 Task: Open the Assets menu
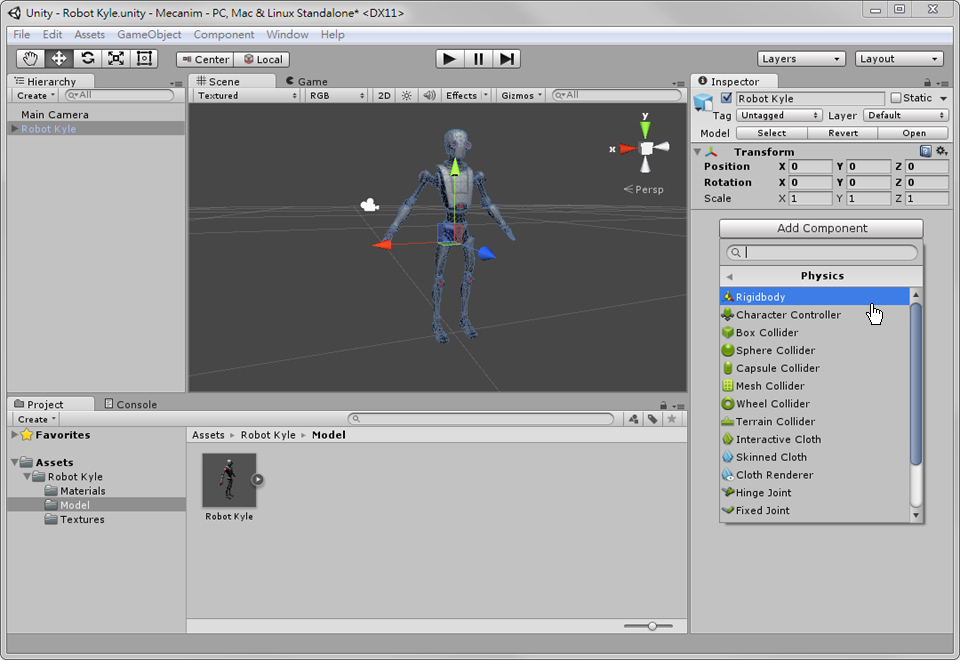tap(89, 34)
